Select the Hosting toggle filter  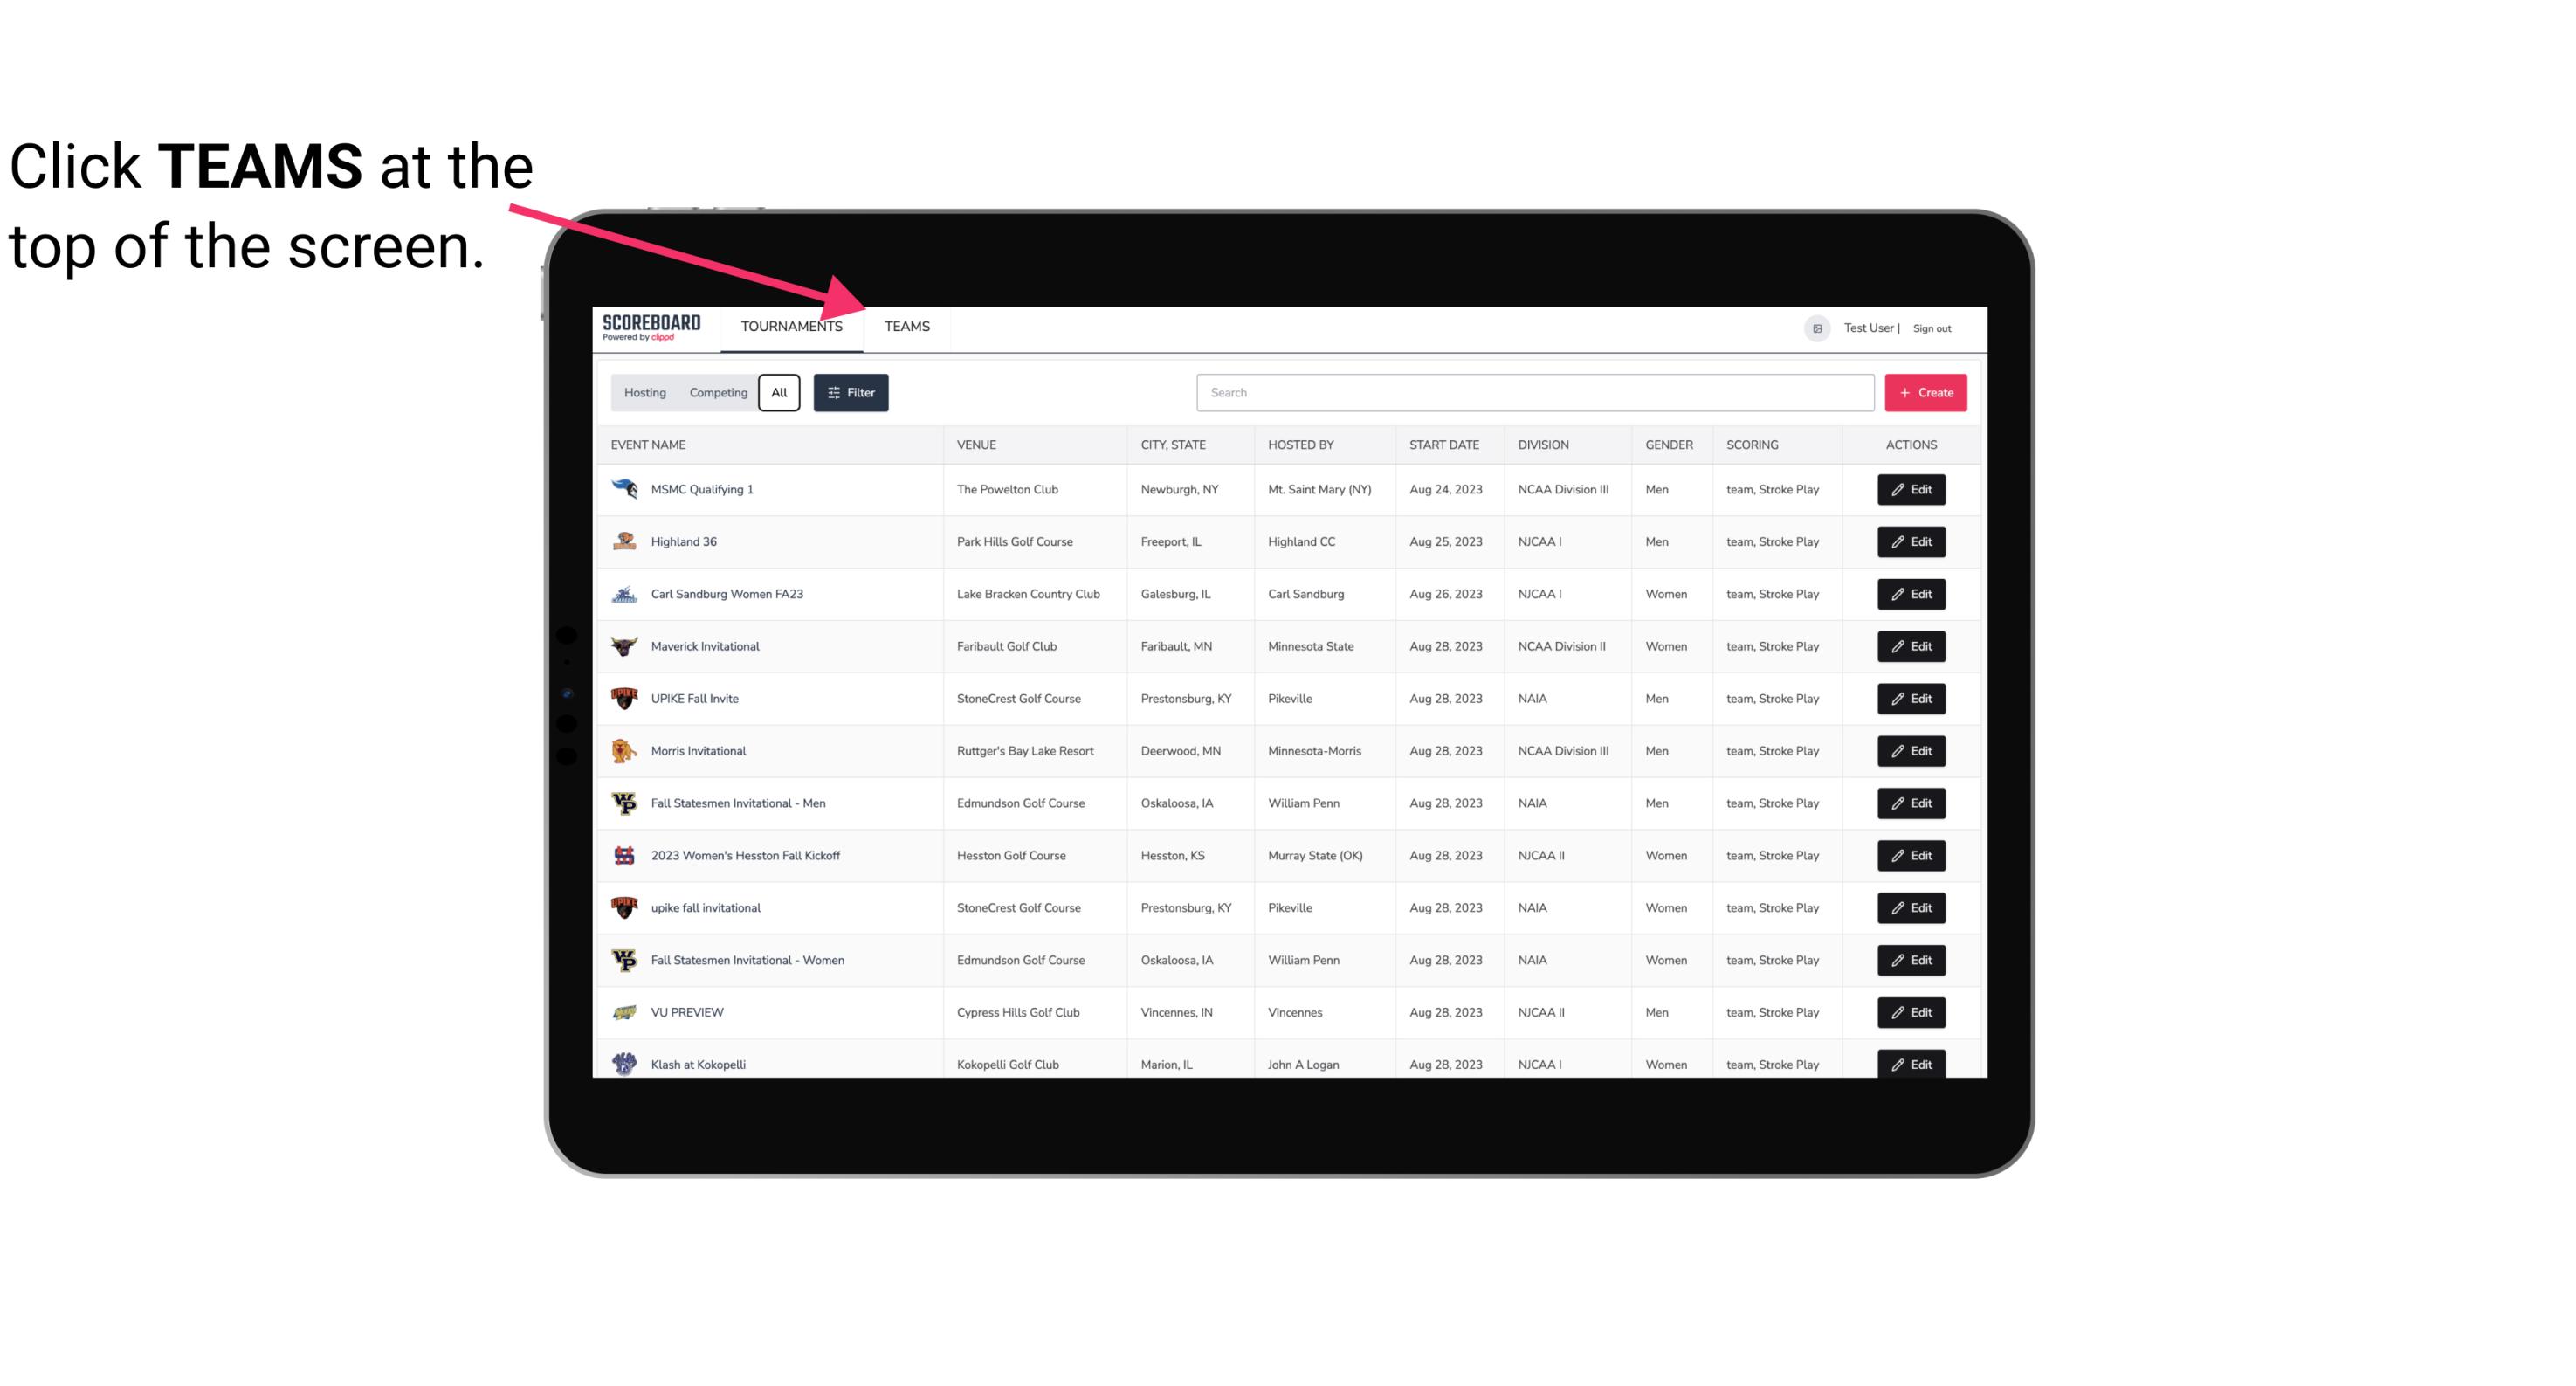coord(644,393)
